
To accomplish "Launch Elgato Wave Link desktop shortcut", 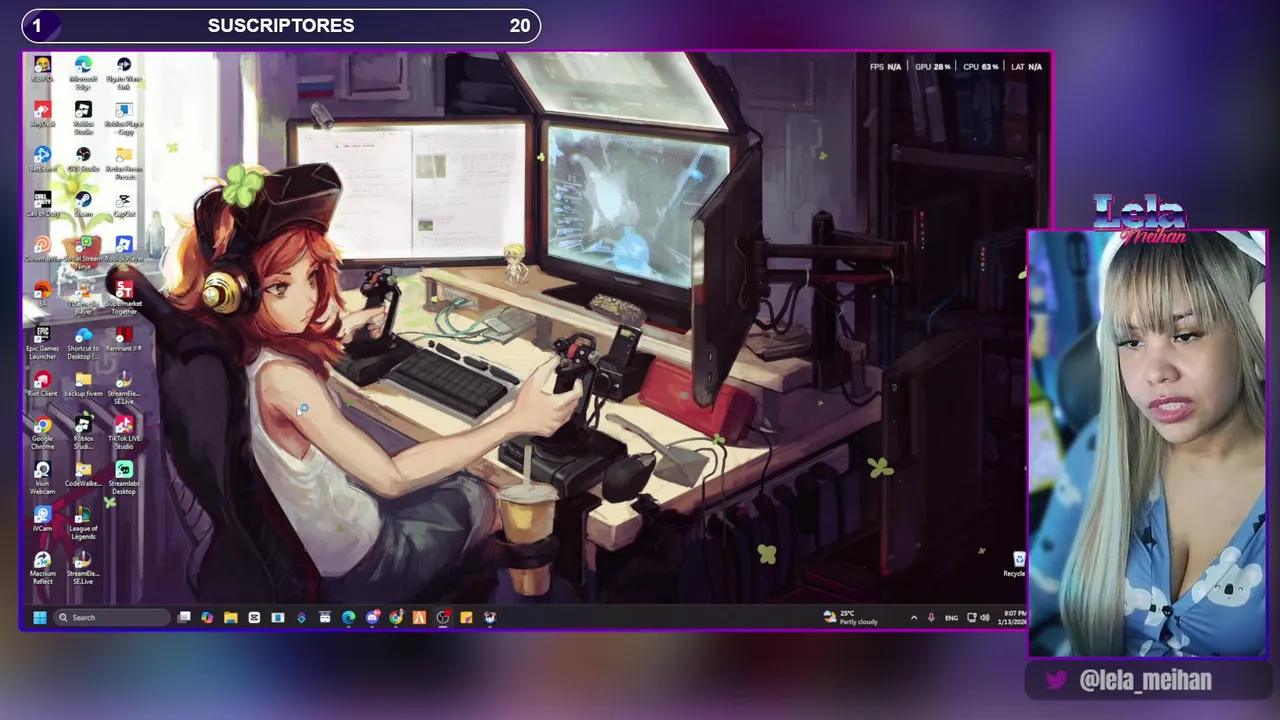I will pos(124,72).
